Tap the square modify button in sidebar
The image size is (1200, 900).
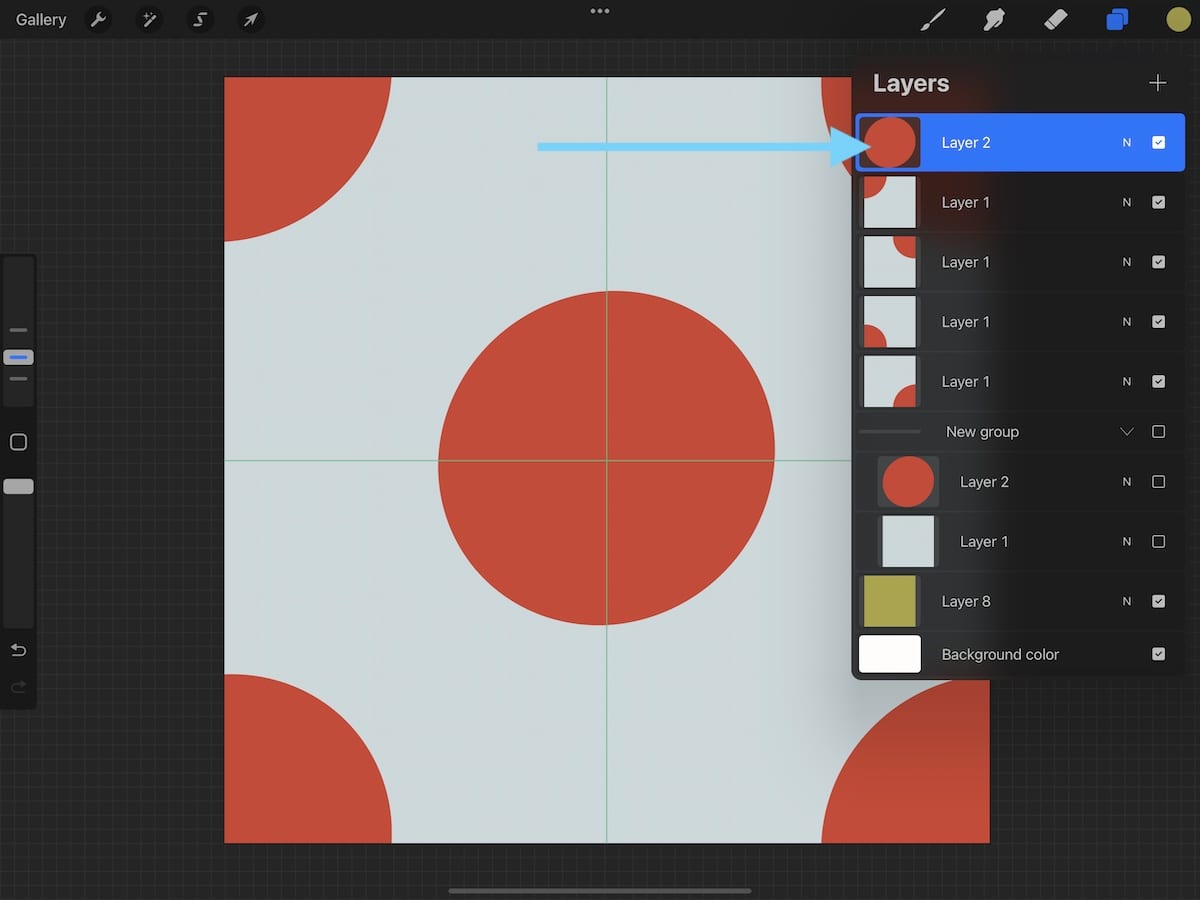[x=18, y=442]
